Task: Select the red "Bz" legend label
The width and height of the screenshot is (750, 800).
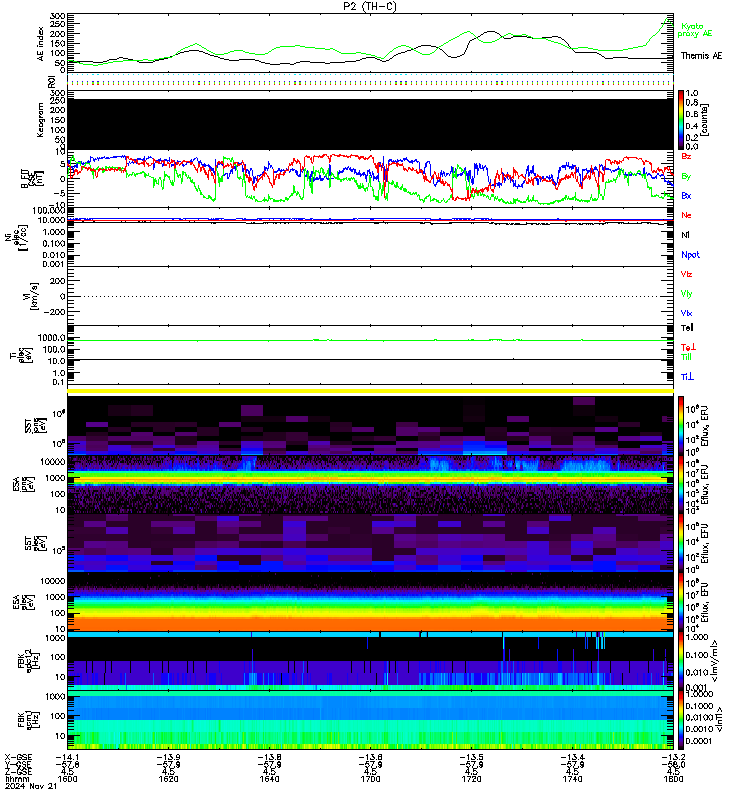Action: [x=686, y=156]
